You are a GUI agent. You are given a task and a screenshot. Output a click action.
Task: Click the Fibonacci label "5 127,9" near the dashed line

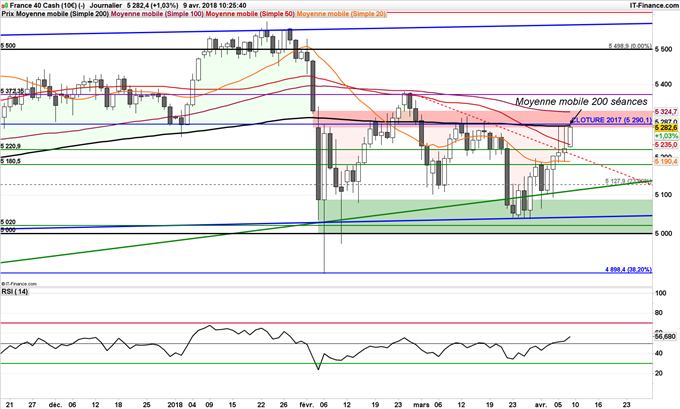(x=628, y=181)
